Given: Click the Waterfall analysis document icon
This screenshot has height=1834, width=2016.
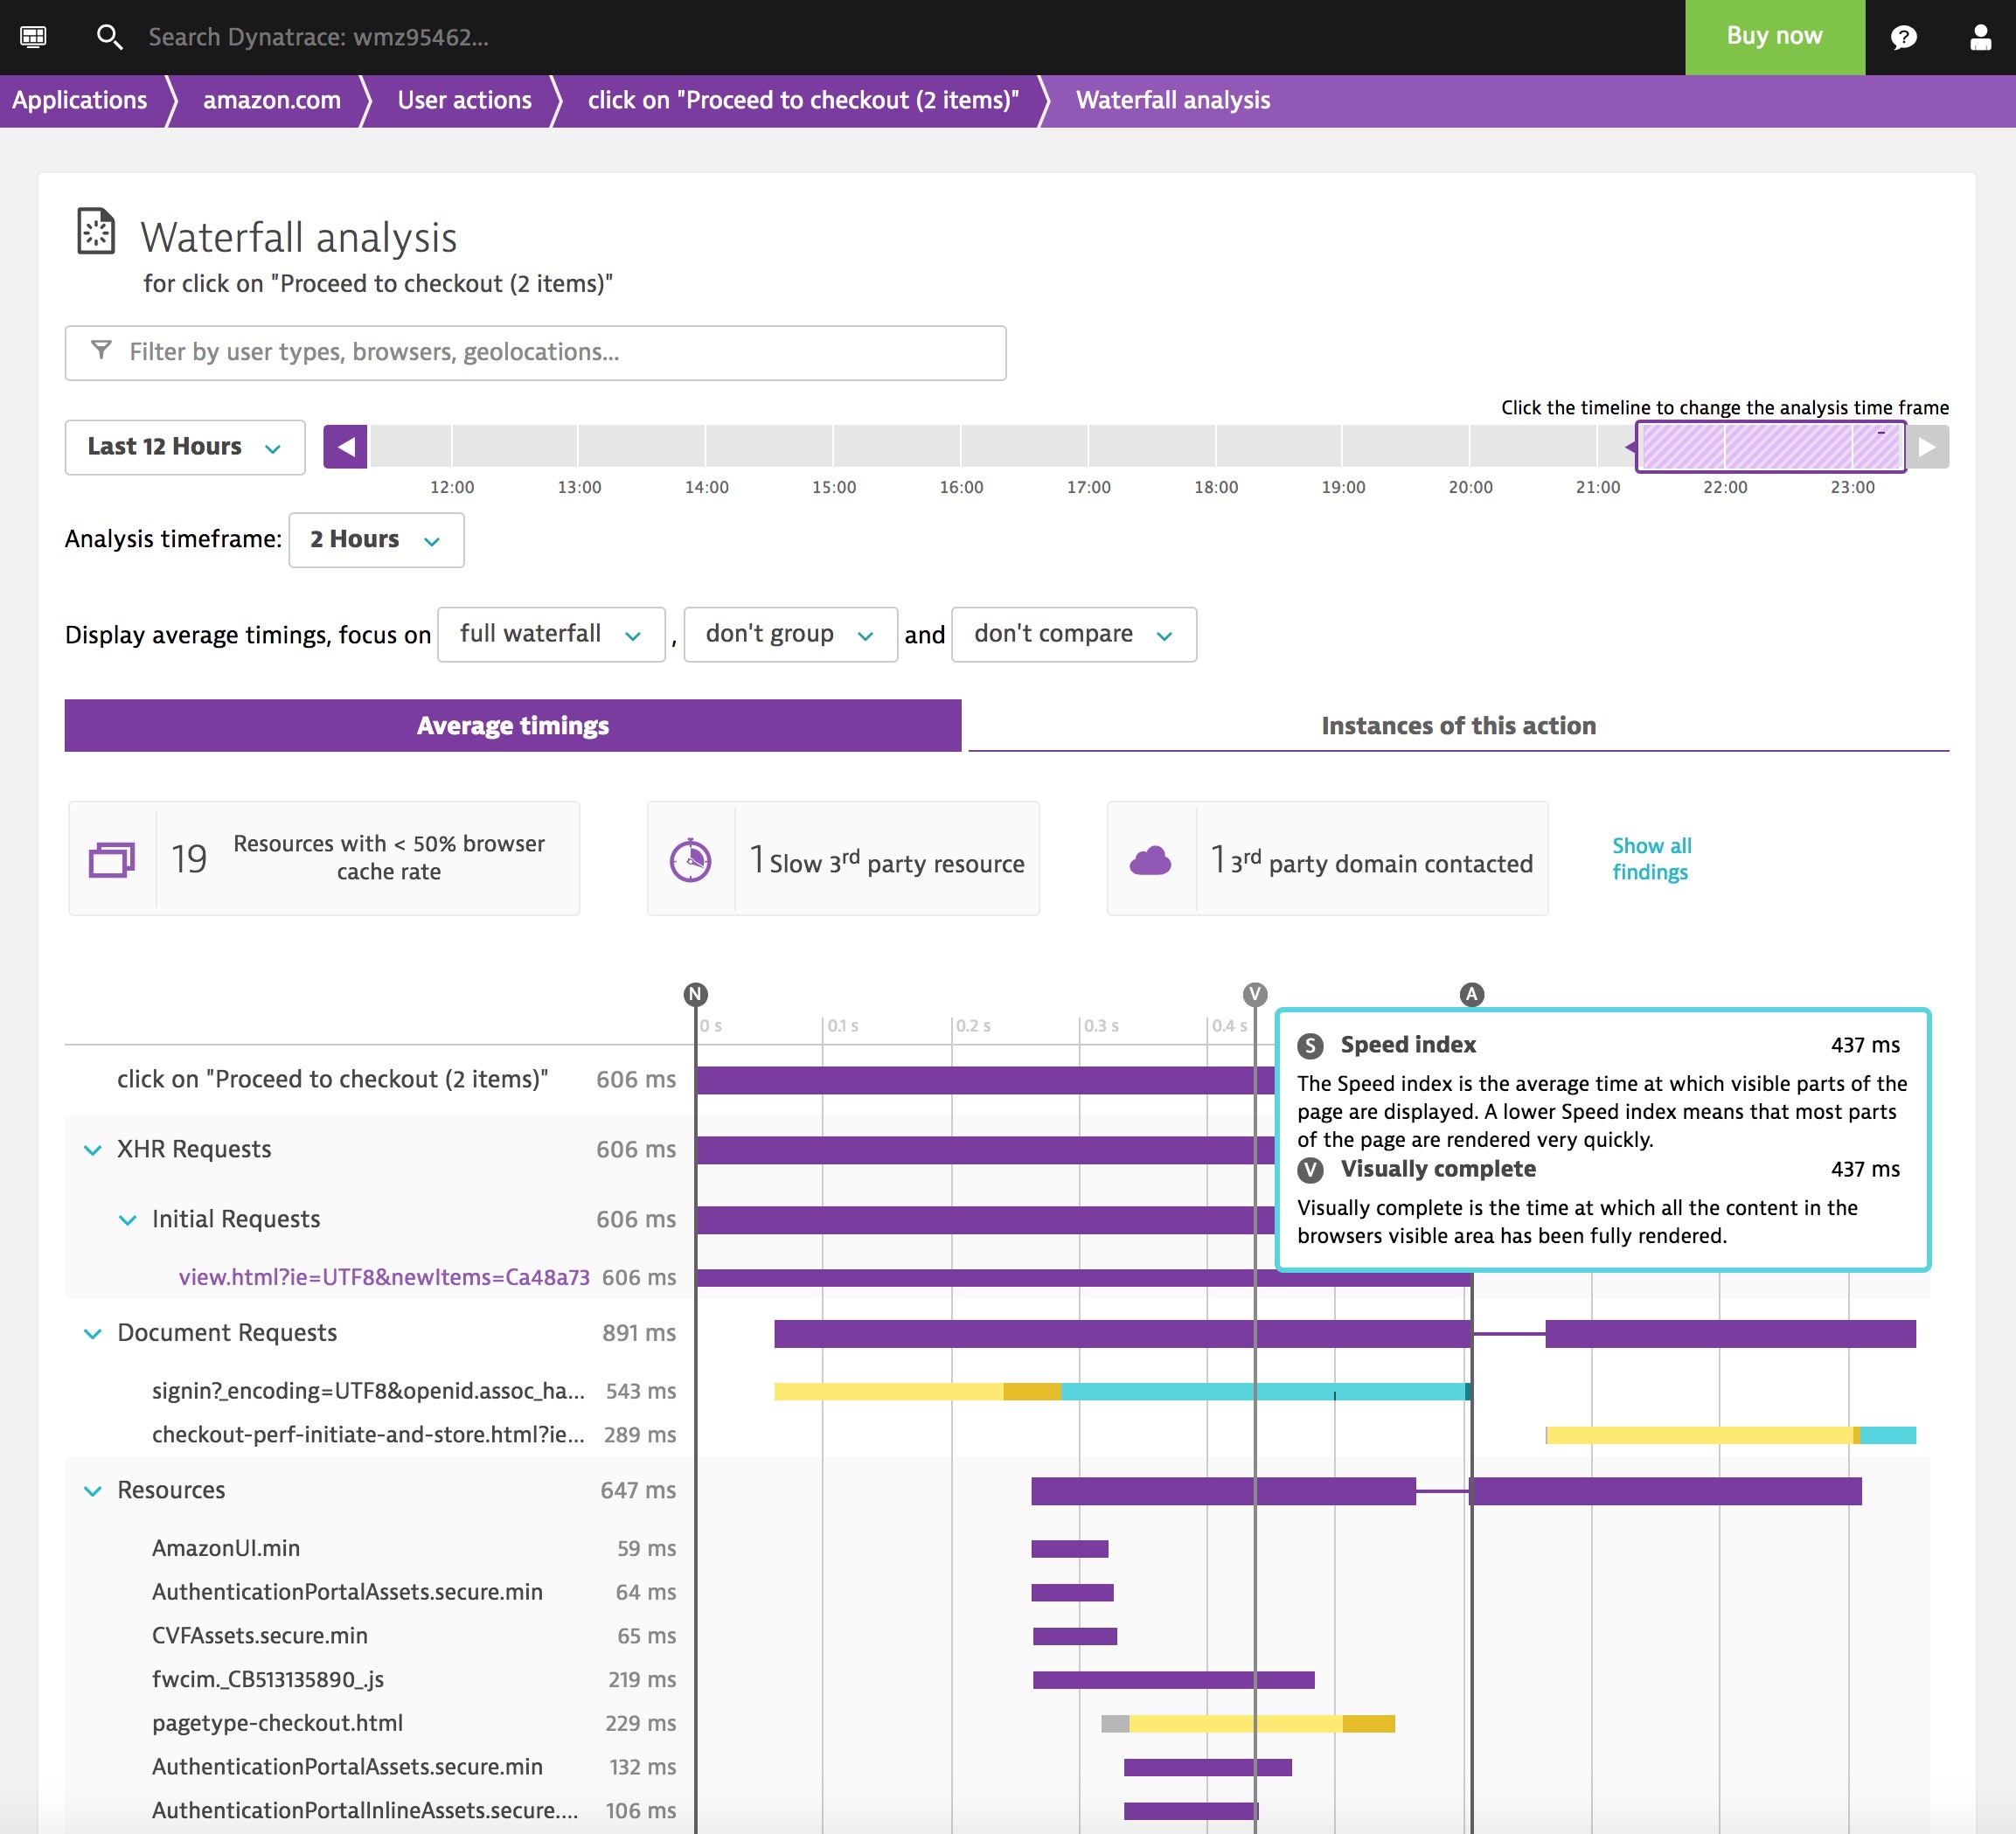Looking at the screenshot, I should coord(96,231).
